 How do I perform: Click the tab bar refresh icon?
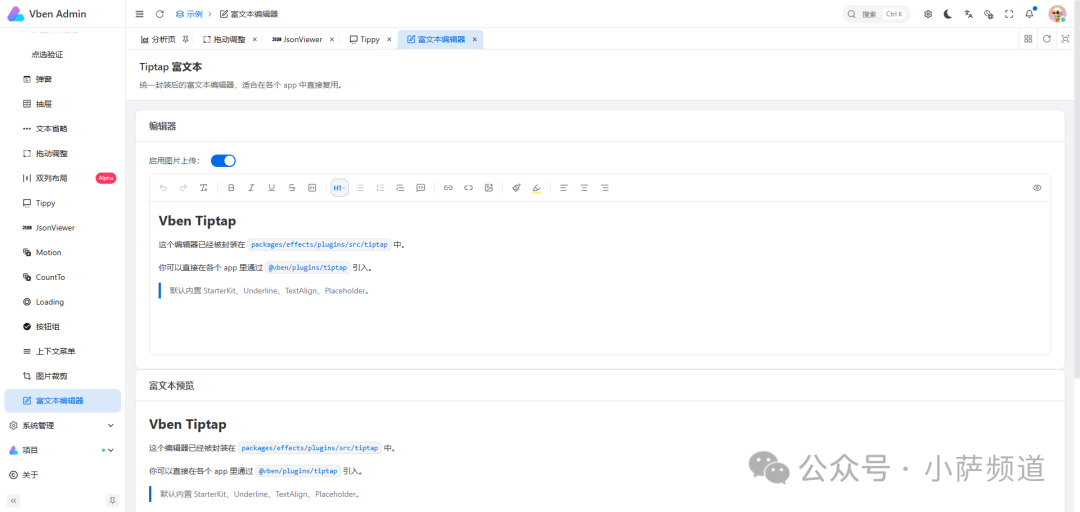click(1047, 39)
